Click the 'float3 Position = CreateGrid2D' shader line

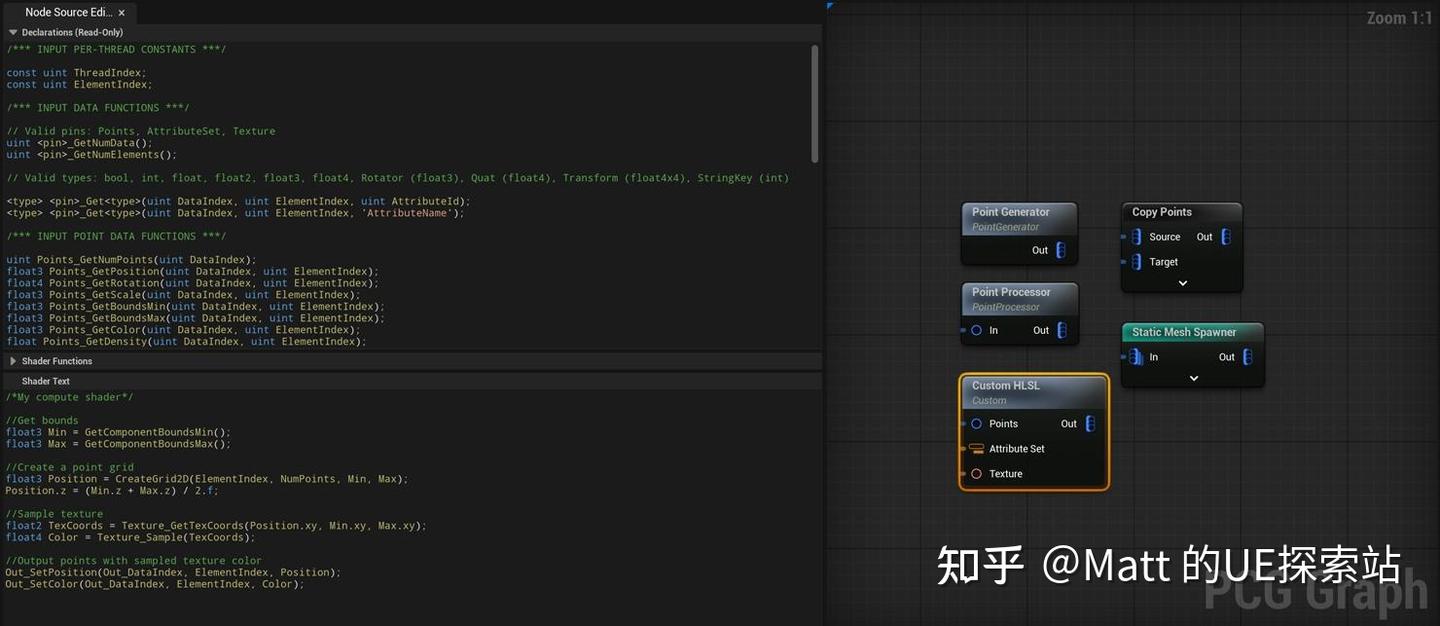point(207,479)
